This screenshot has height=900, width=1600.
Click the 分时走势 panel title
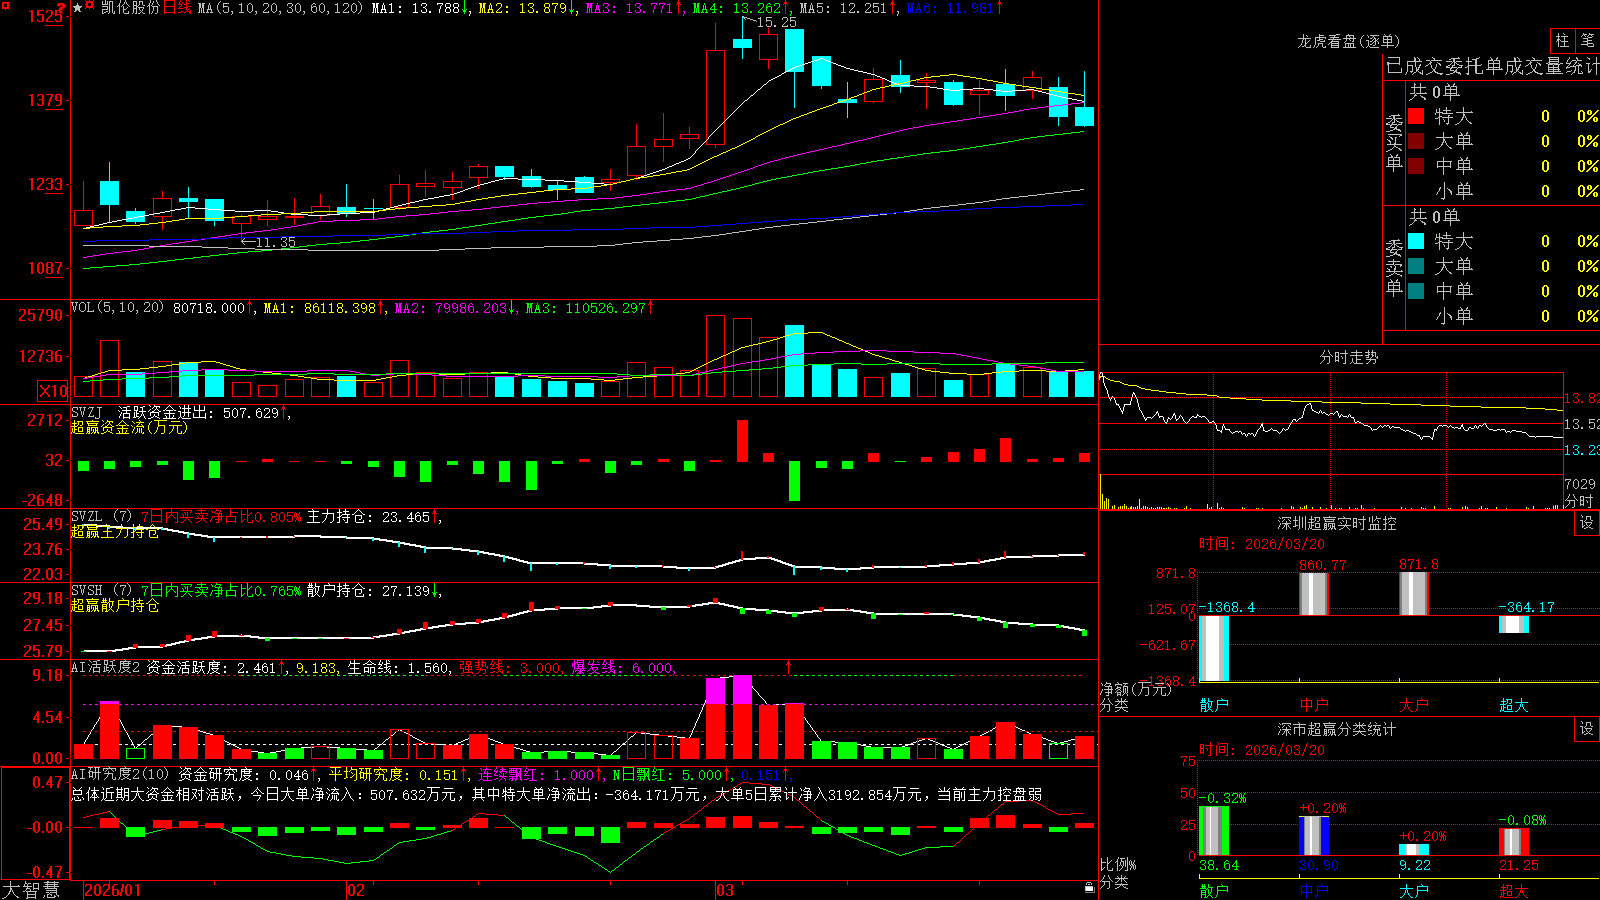click(x=1348, y=357)
